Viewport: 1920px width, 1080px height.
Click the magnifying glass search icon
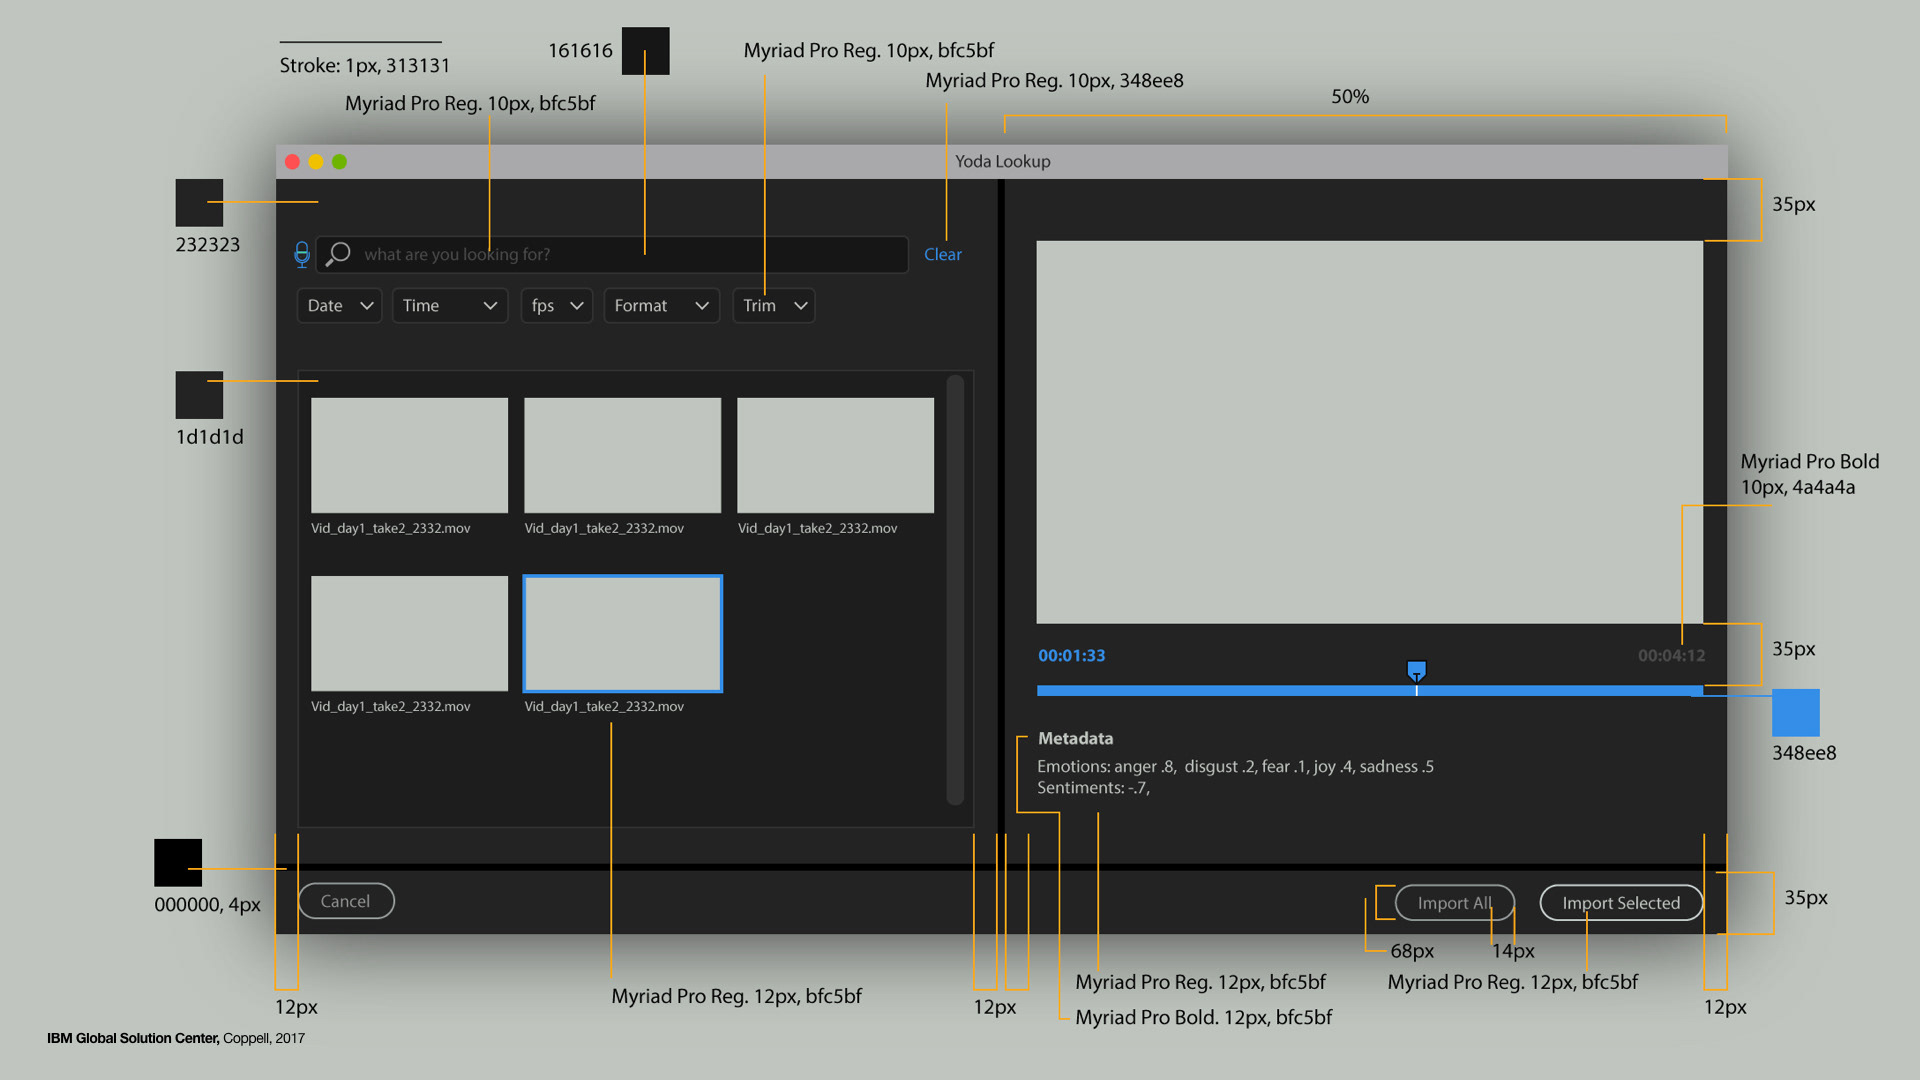338,254
